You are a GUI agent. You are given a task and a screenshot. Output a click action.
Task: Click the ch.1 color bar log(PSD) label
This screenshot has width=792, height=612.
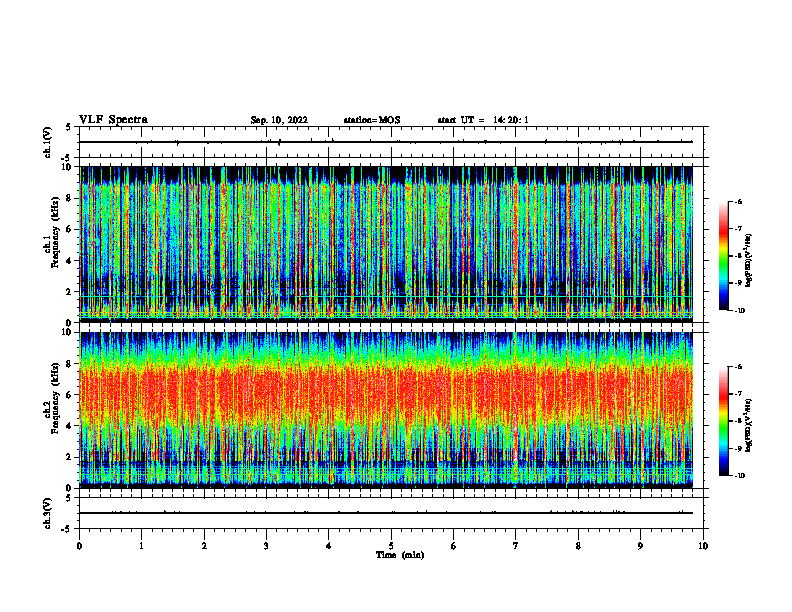(x=749, y=261)
